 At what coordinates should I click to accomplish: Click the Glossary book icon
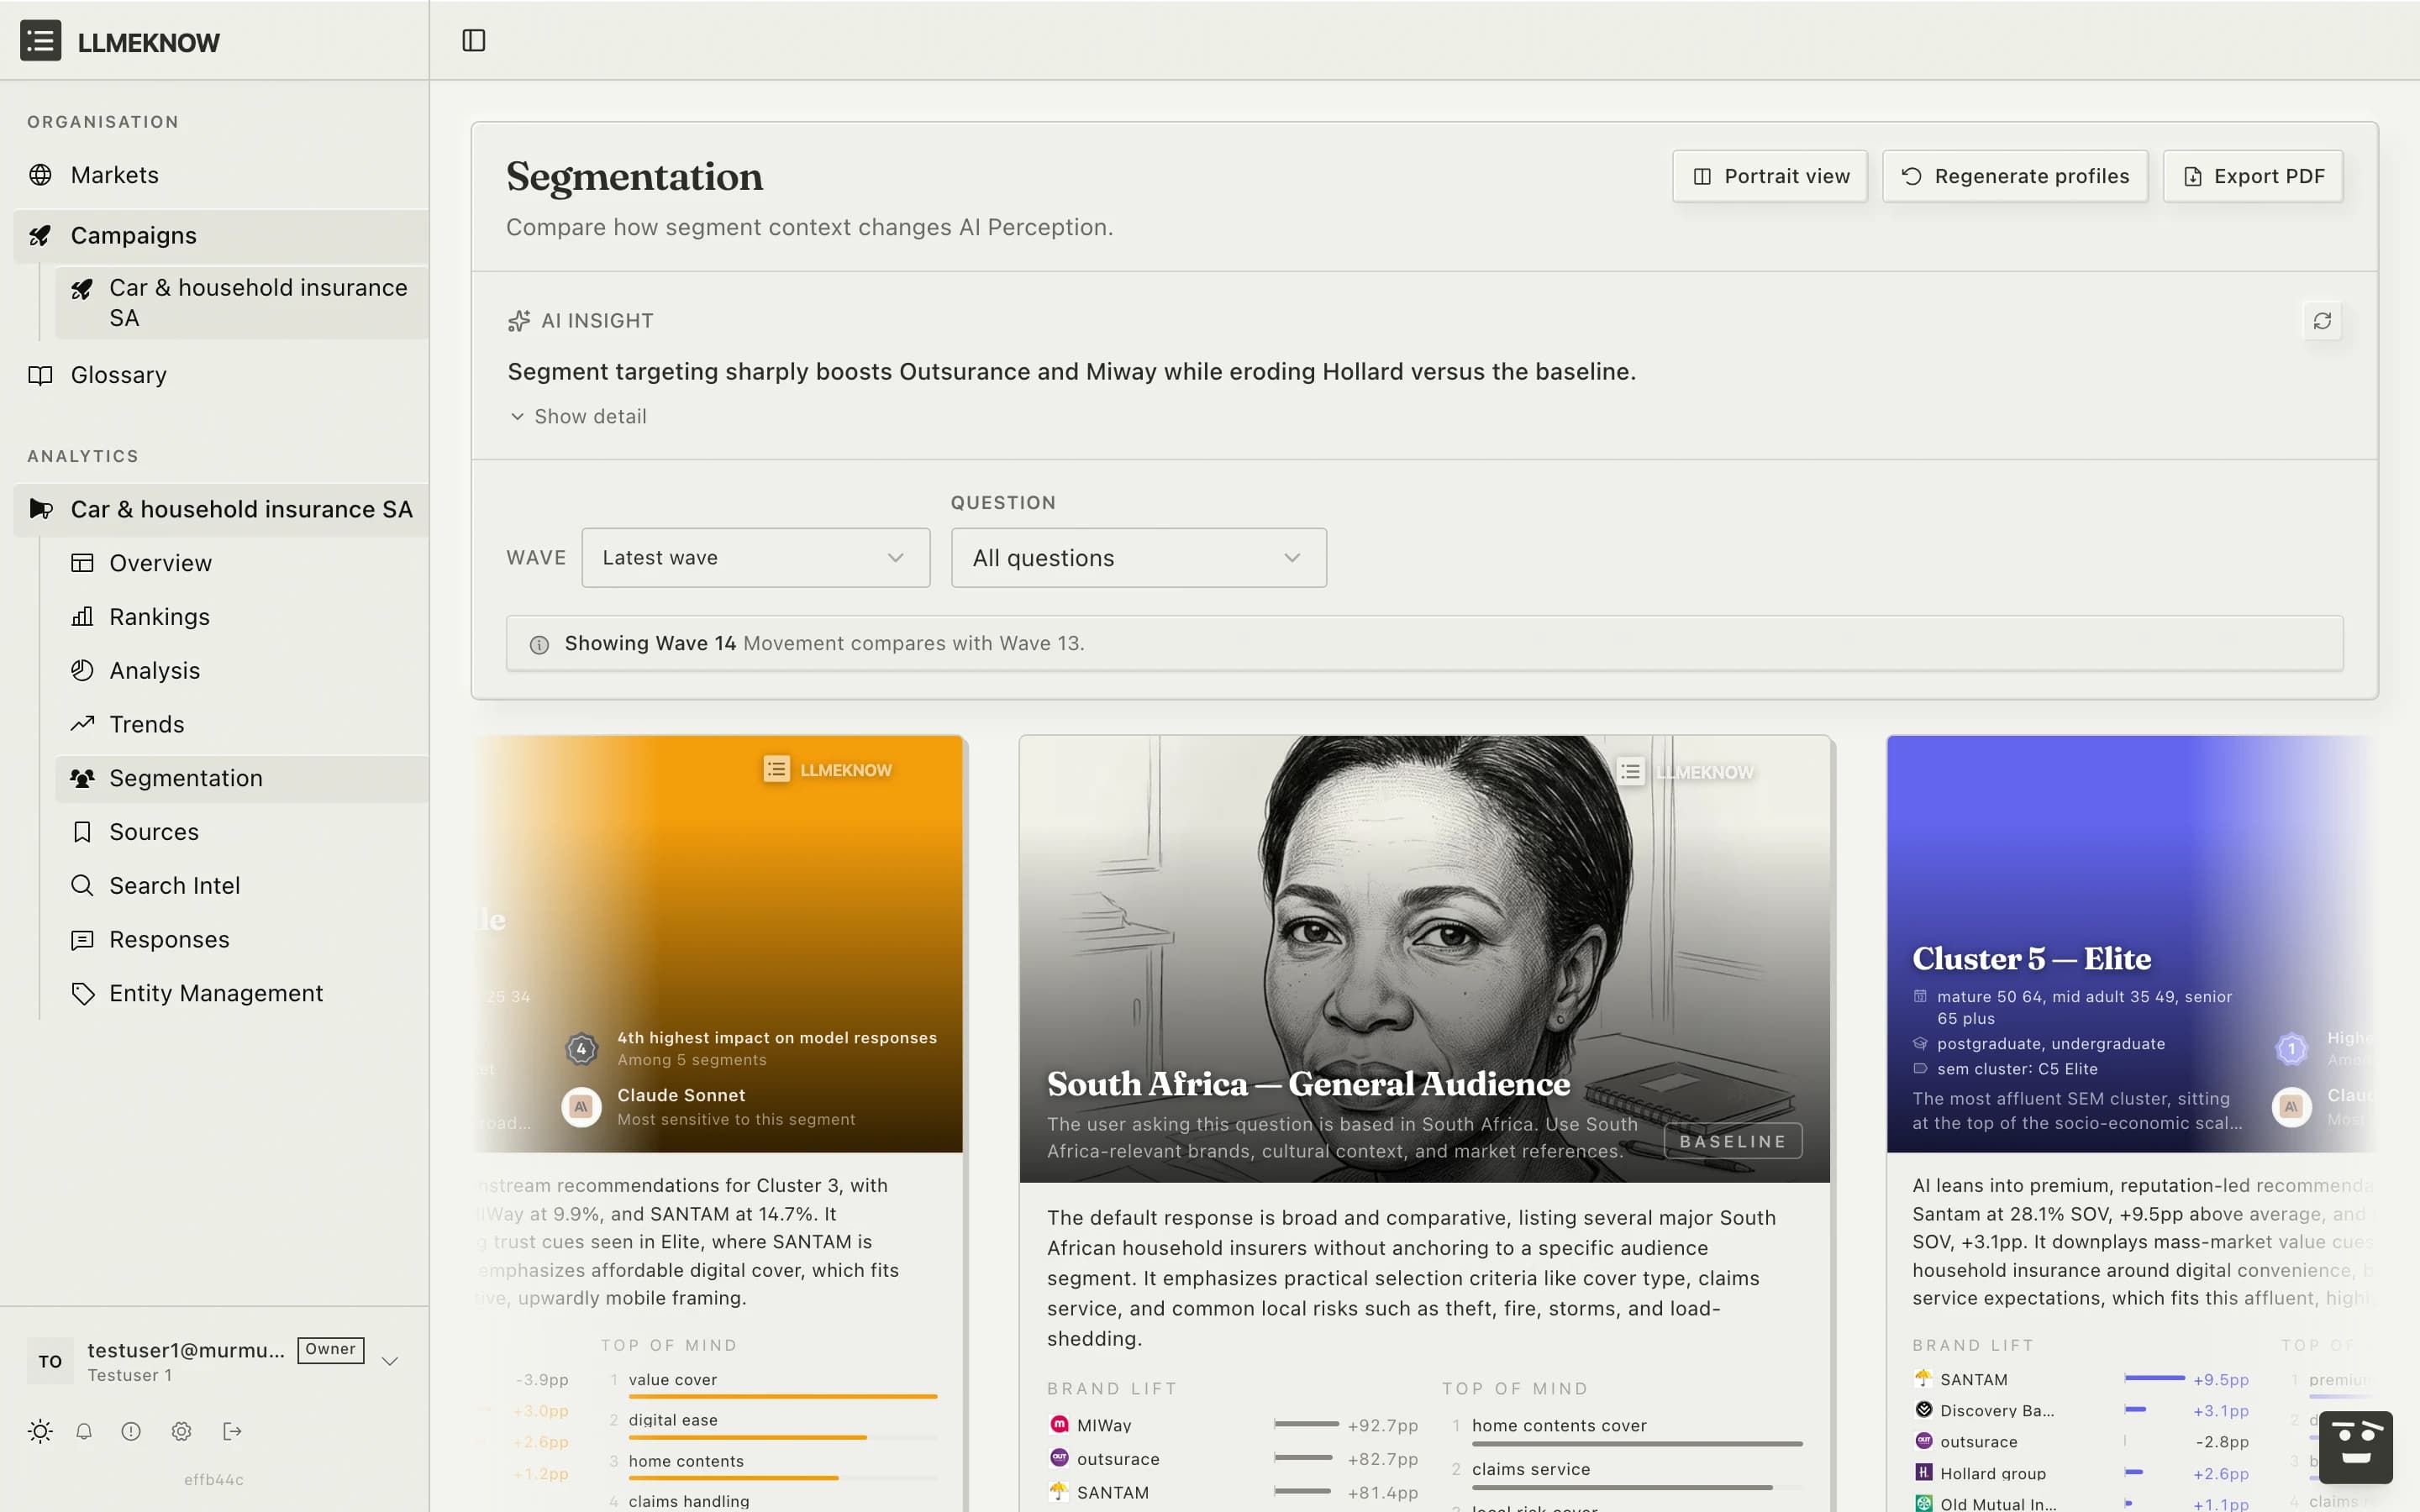40,375
